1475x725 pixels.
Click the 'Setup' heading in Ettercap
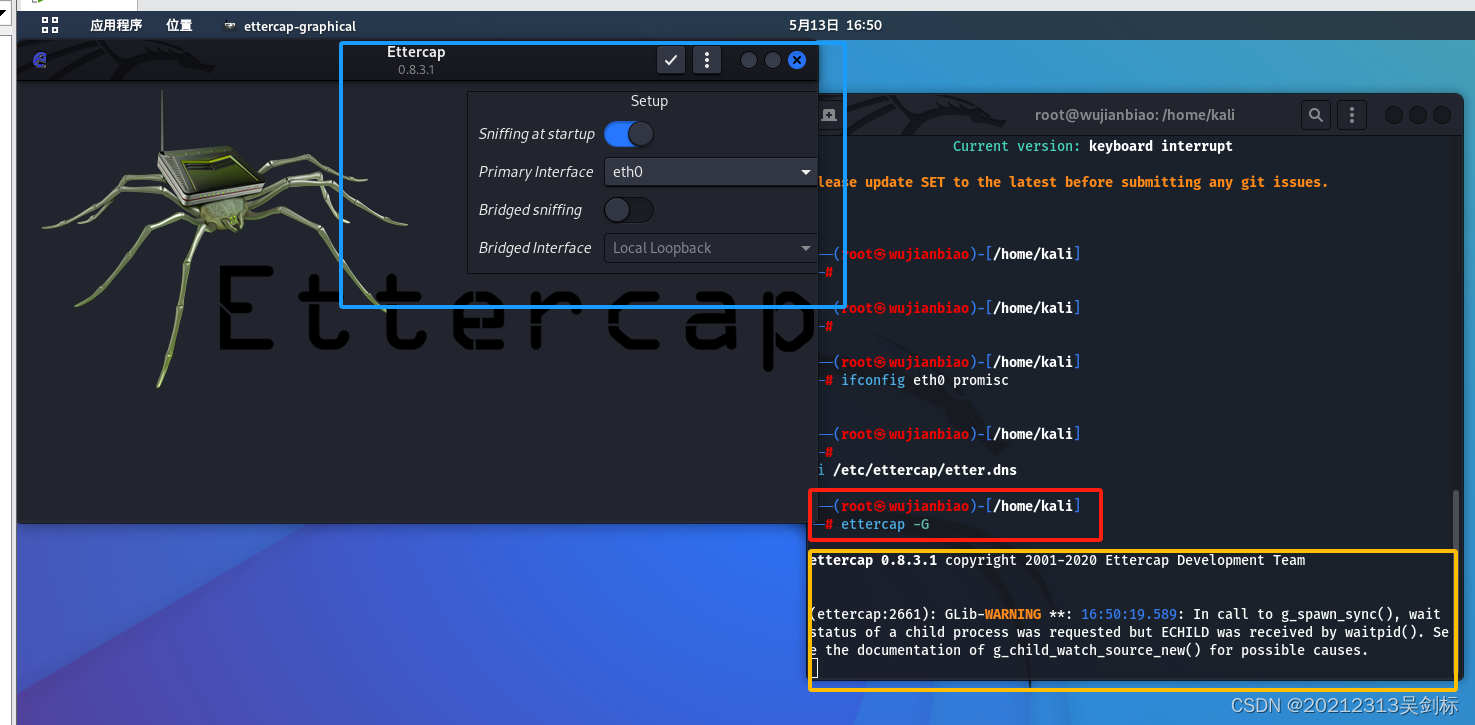tap(649, 101)
